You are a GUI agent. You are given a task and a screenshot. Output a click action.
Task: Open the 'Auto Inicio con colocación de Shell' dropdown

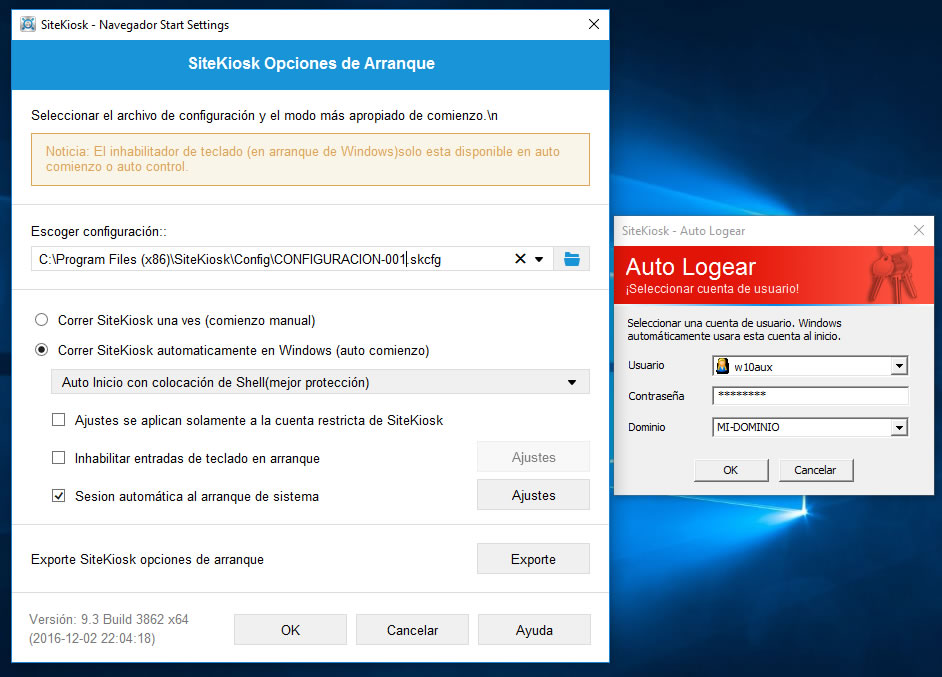point(571,382)
